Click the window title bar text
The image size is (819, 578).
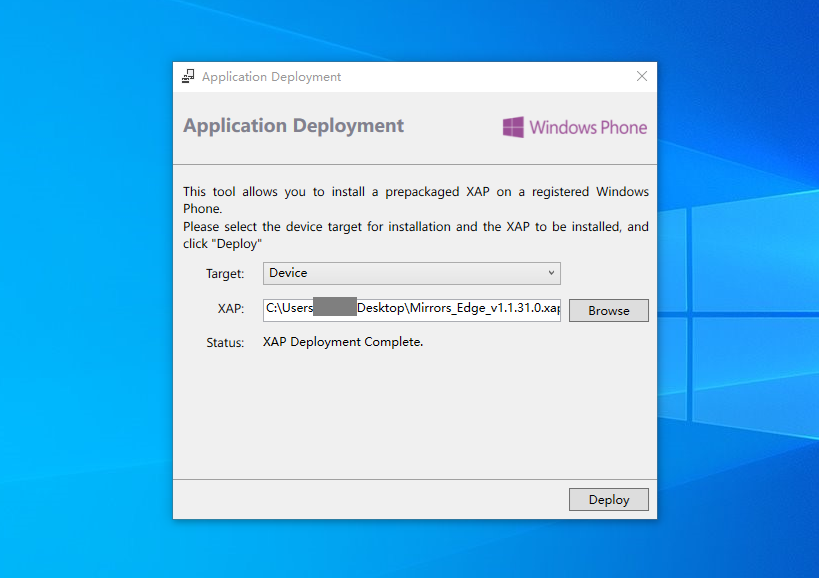tap(271, 77)
